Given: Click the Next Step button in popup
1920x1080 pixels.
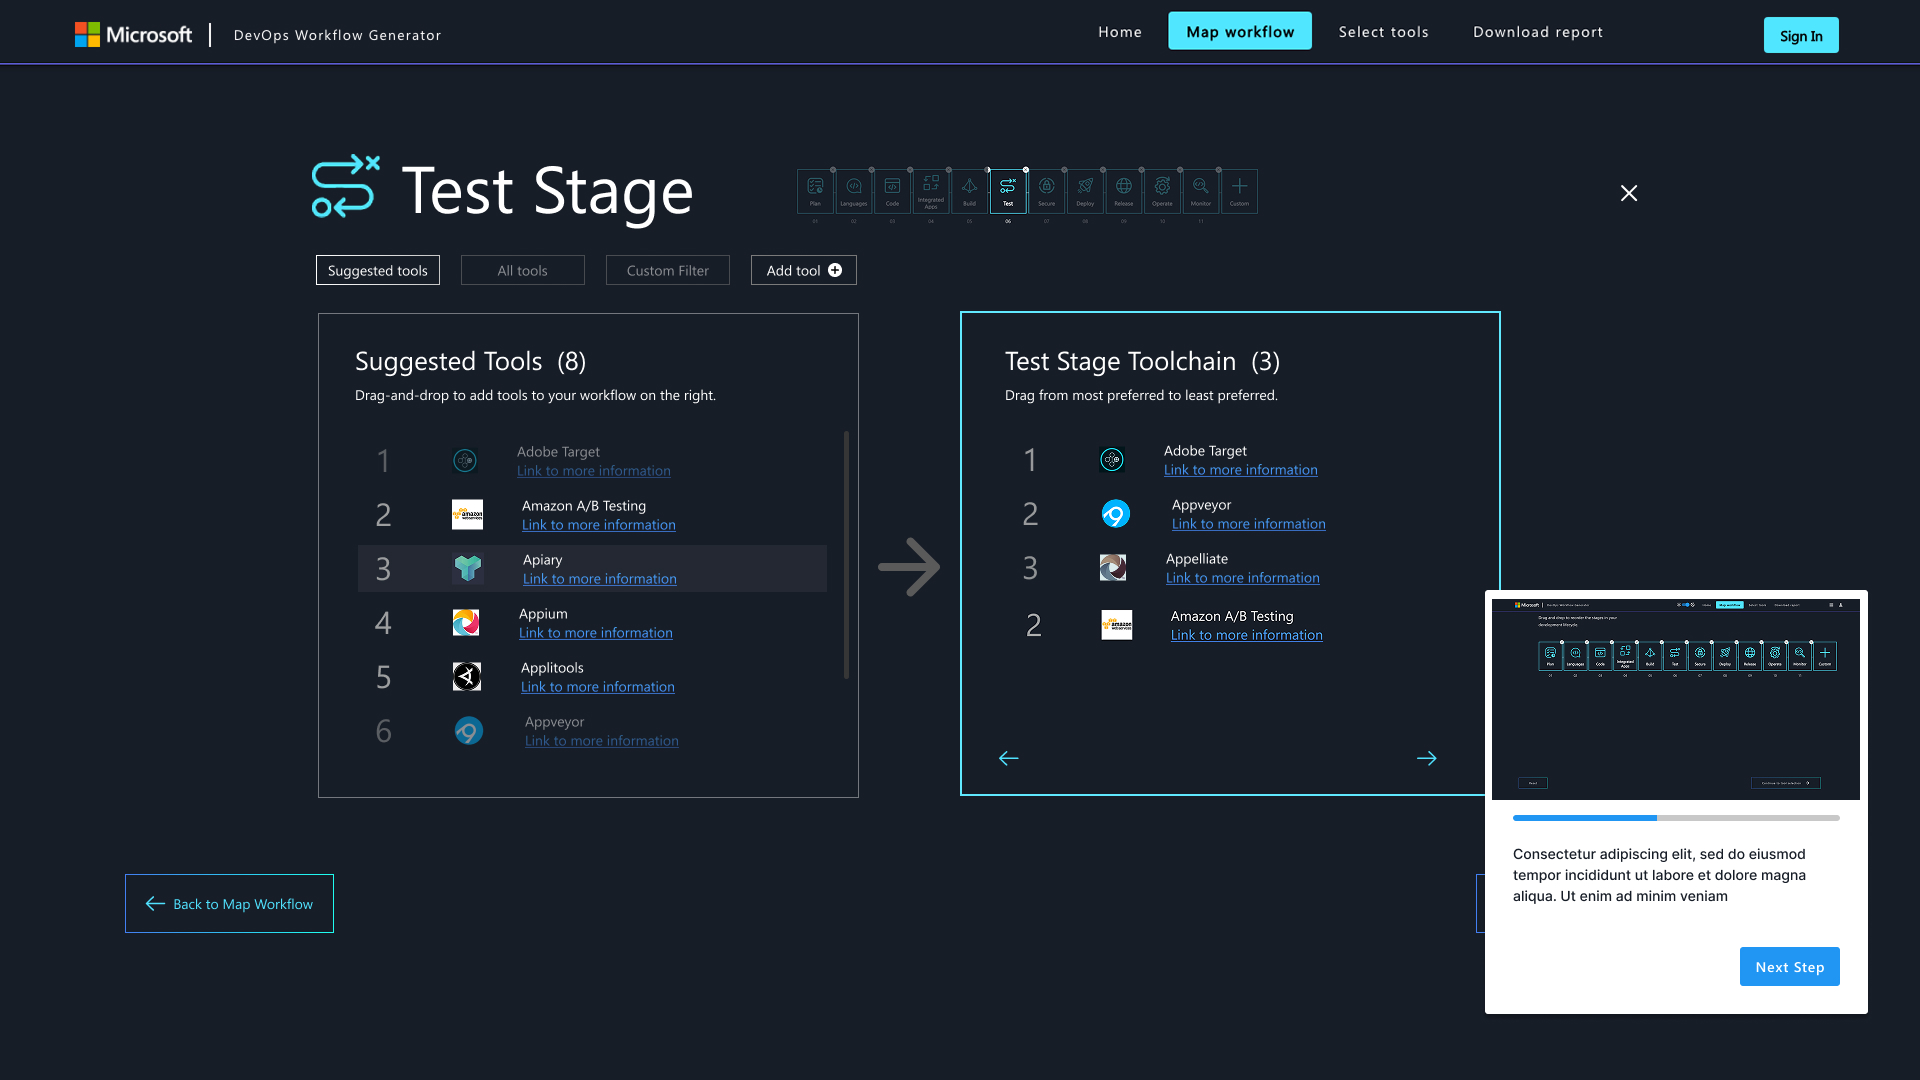Looking at the screenshot, I should [x=1790, y=967].
